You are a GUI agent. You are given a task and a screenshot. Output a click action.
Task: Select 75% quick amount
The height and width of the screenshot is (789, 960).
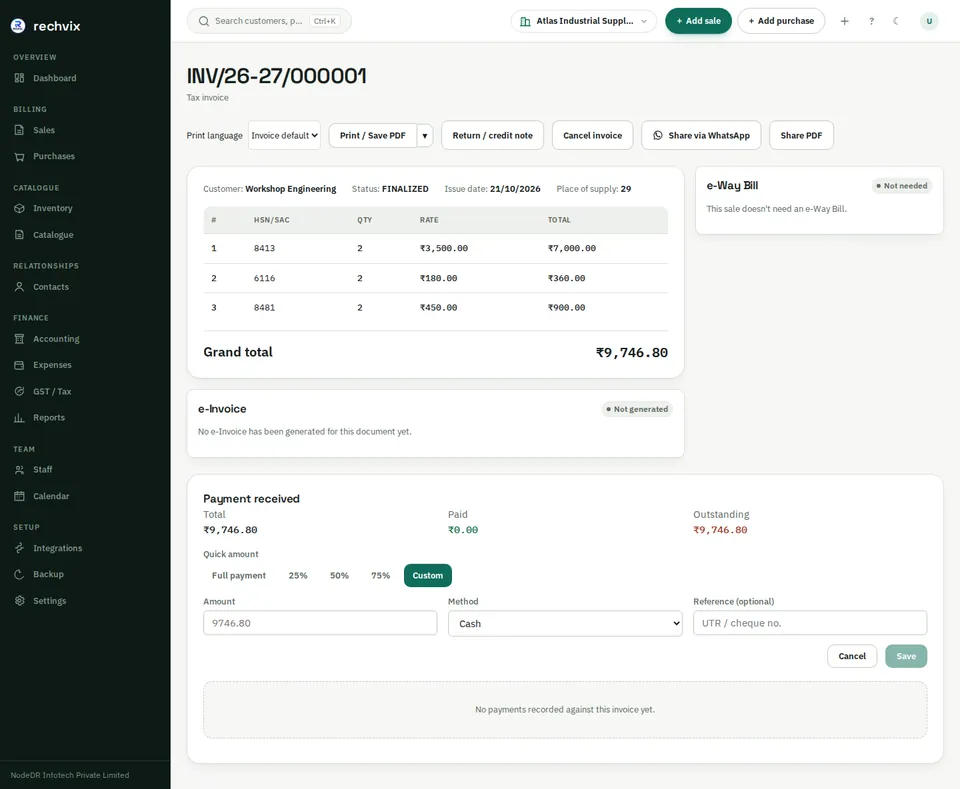click(380, 575)
